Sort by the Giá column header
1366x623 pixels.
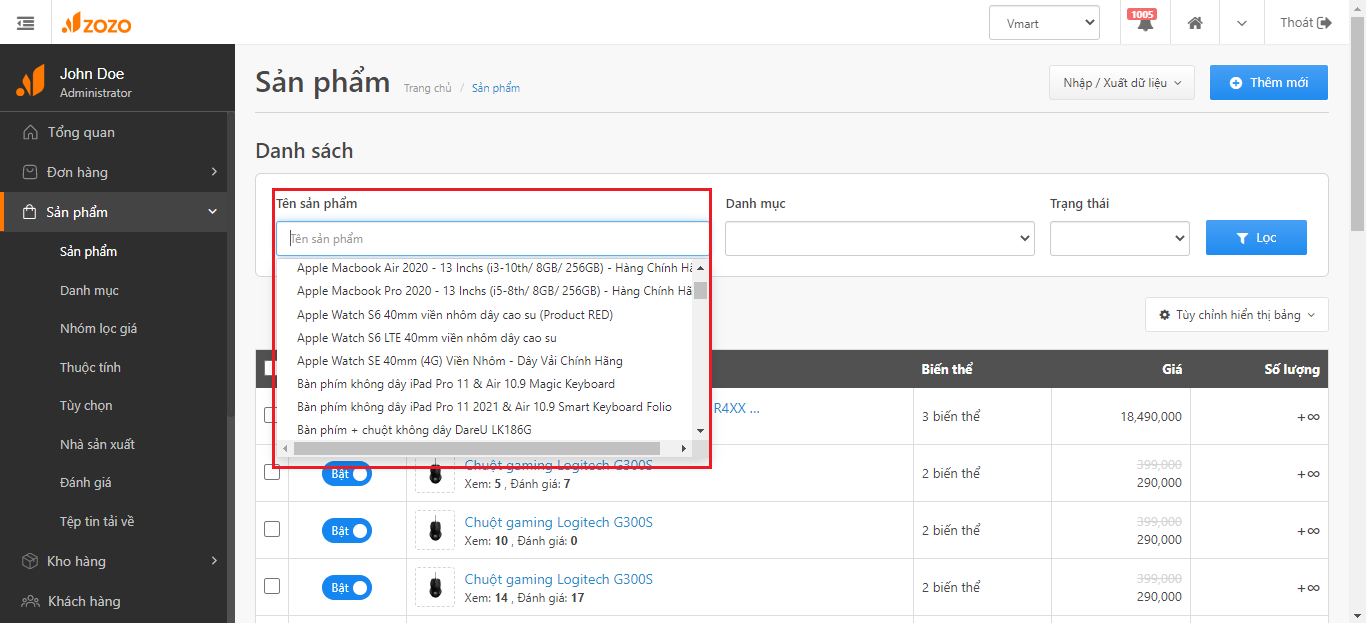[1172, 369]
